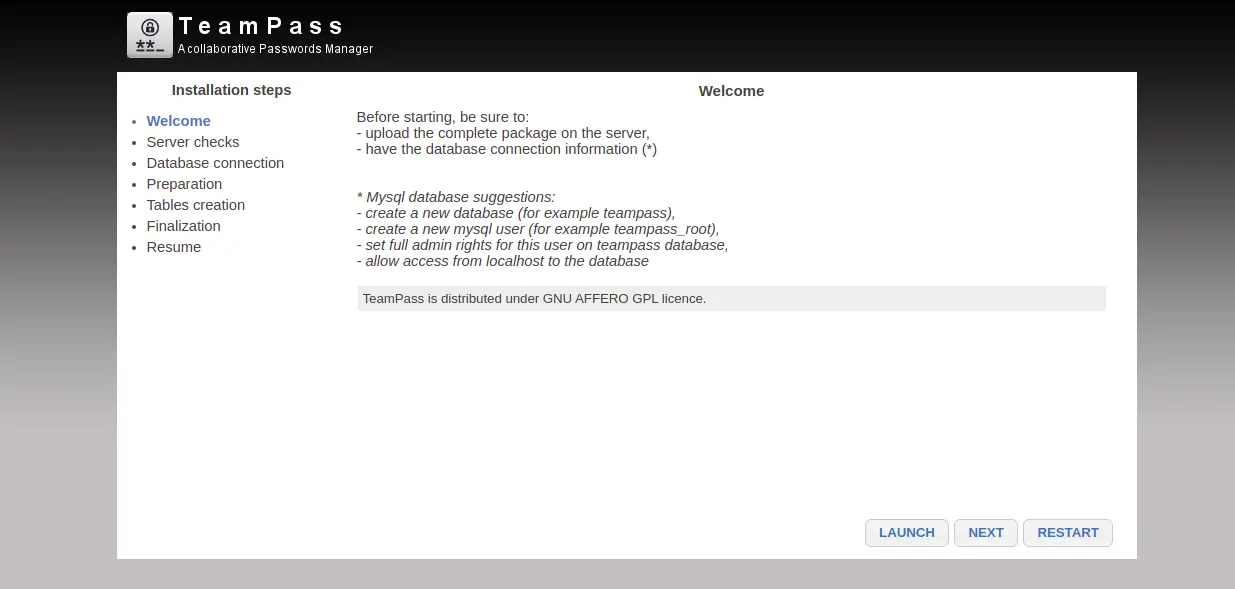
Task: Click 'create a new database' suggestion line
Action: click(x=516, y=213)
